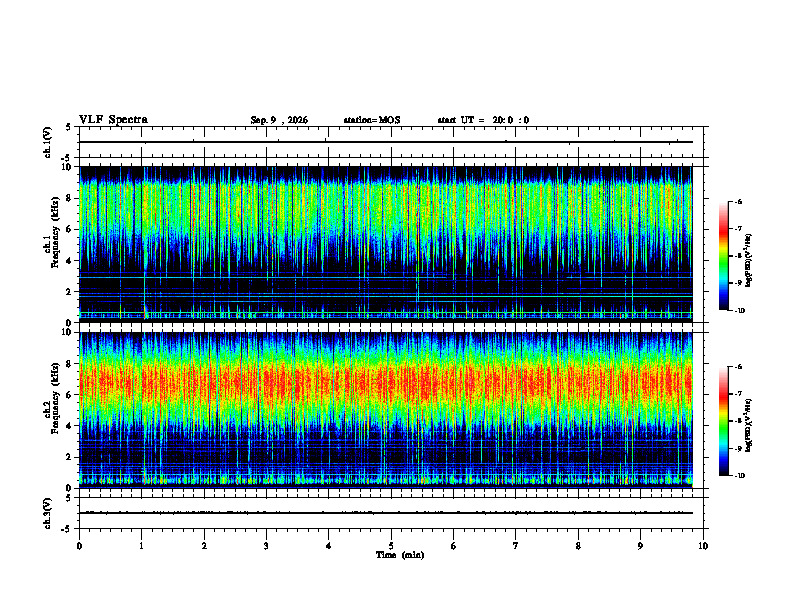Select the 3 minute tick on time axis
The height and width of the screenshot is (612, 792).
point(266,546)
